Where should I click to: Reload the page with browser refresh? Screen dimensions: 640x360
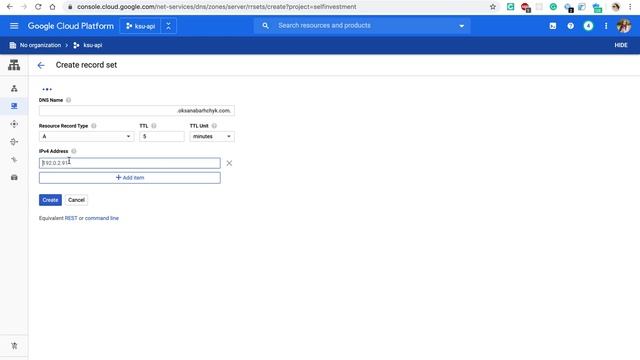(x=38, y=7)
